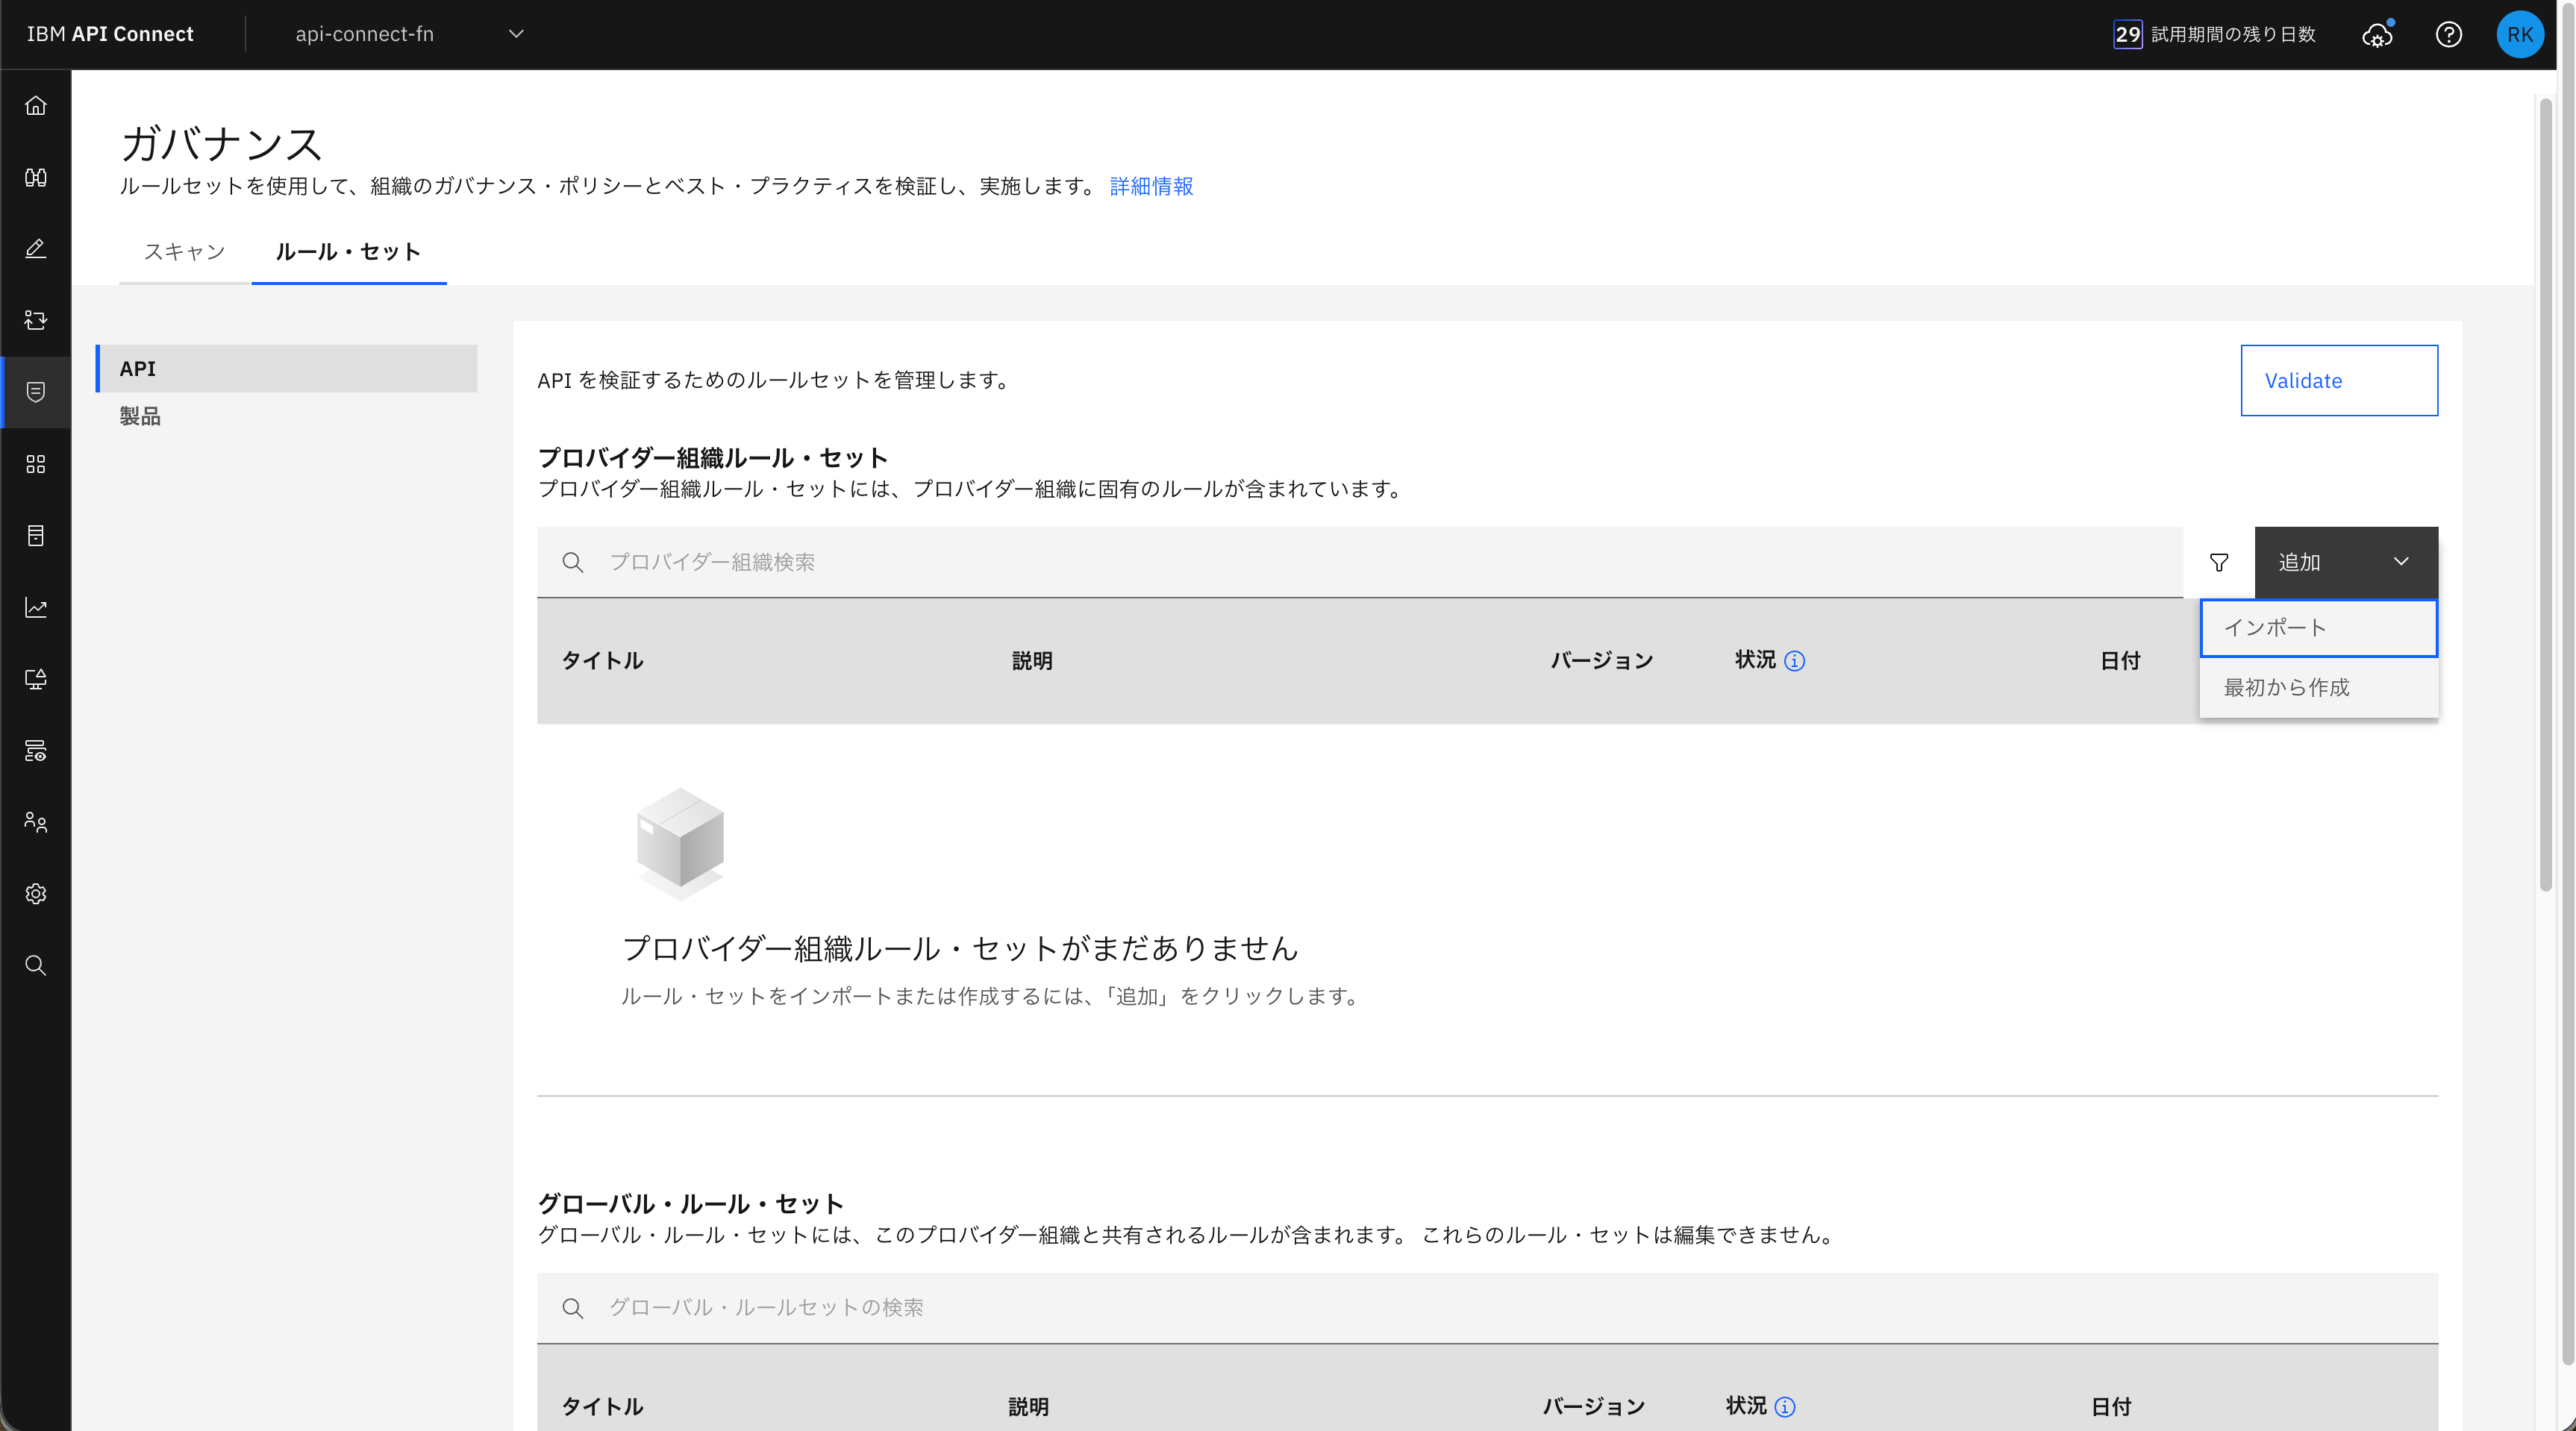2576x1431 pixels.
Task: Click the help question mark icon
Action: [x=2449, y=35]
